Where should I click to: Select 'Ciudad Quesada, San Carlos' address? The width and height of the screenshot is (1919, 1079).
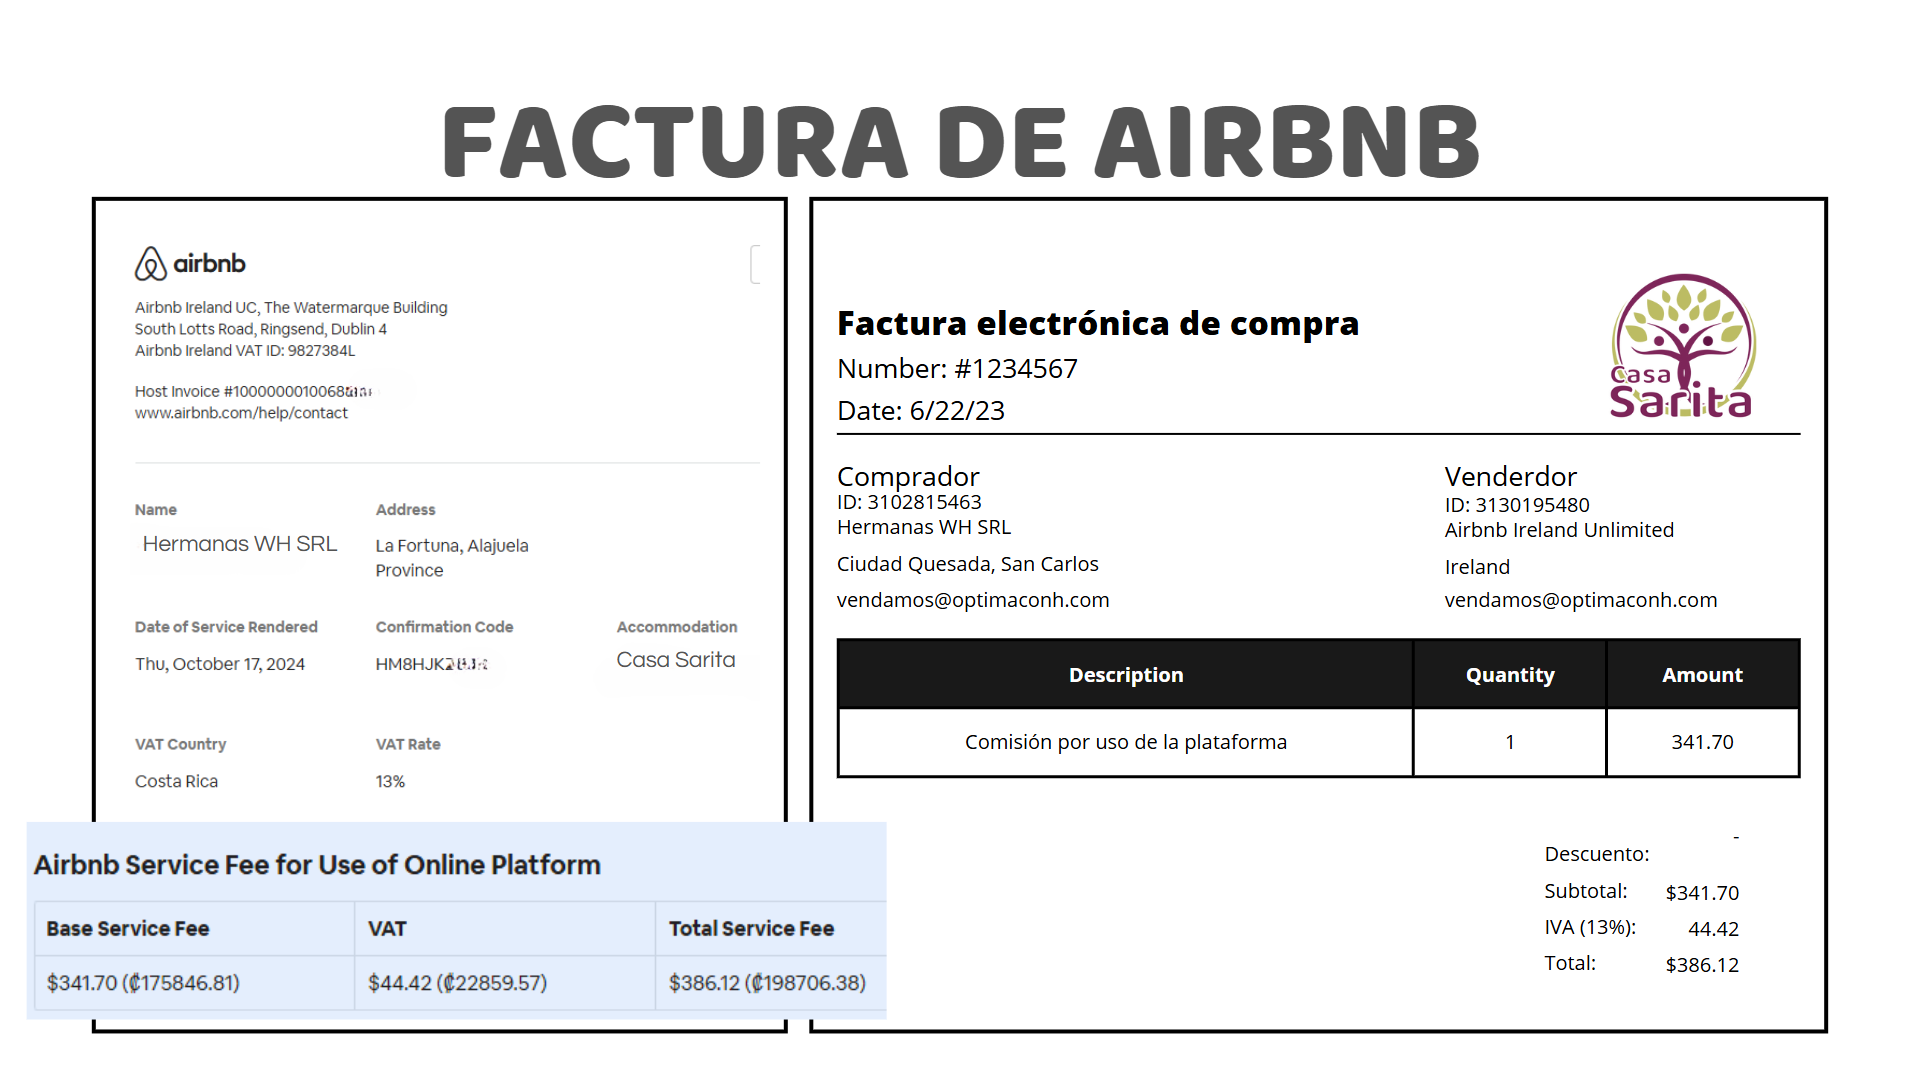(x=968, y=564)
